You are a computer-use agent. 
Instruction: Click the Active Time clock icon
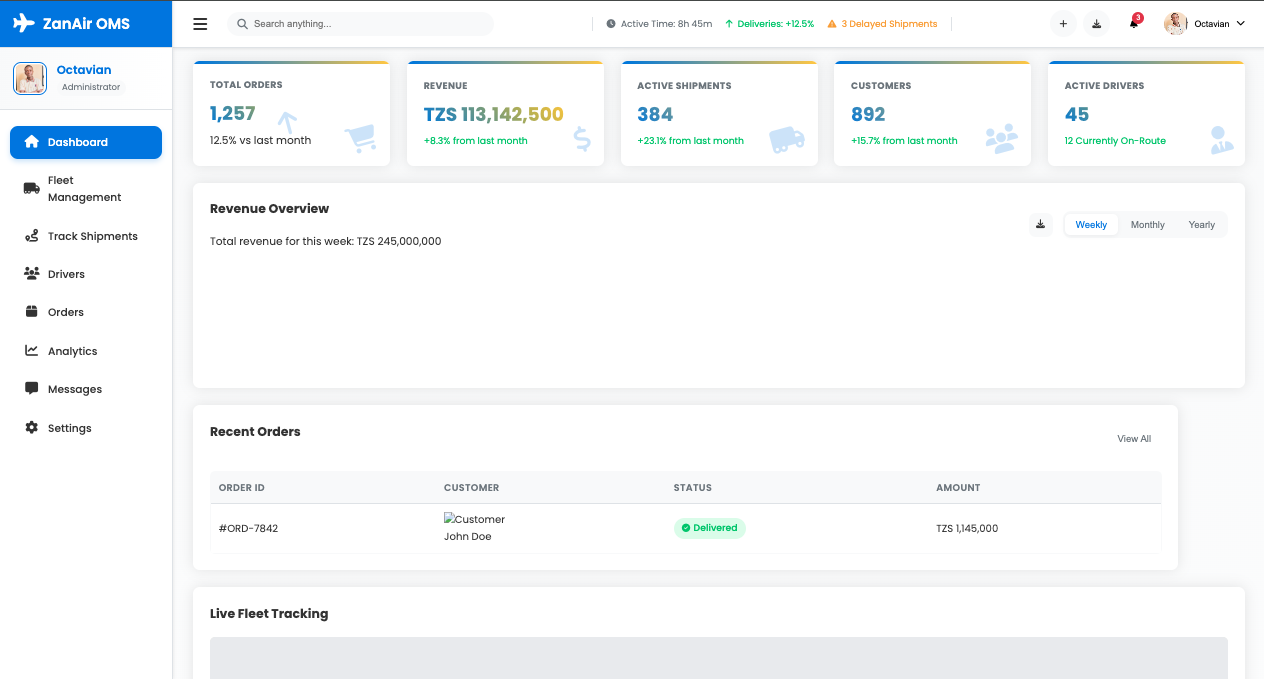pos(611,24)
